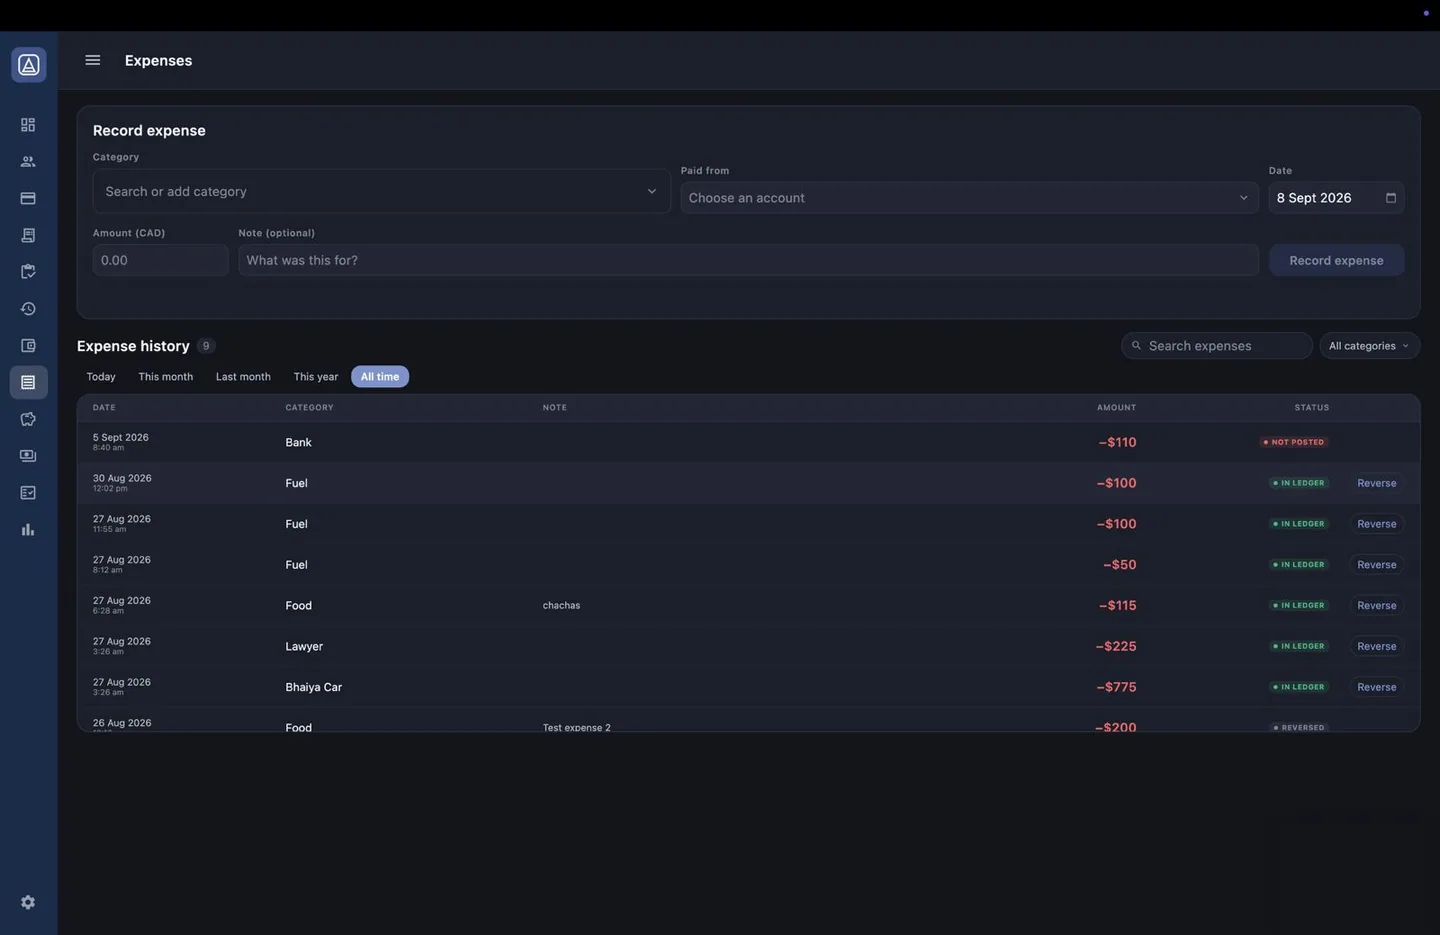Open the people/customers sidebar icon
This screenshot has width=1440, height=935.
pyautogui.click(x=28, y=161)
